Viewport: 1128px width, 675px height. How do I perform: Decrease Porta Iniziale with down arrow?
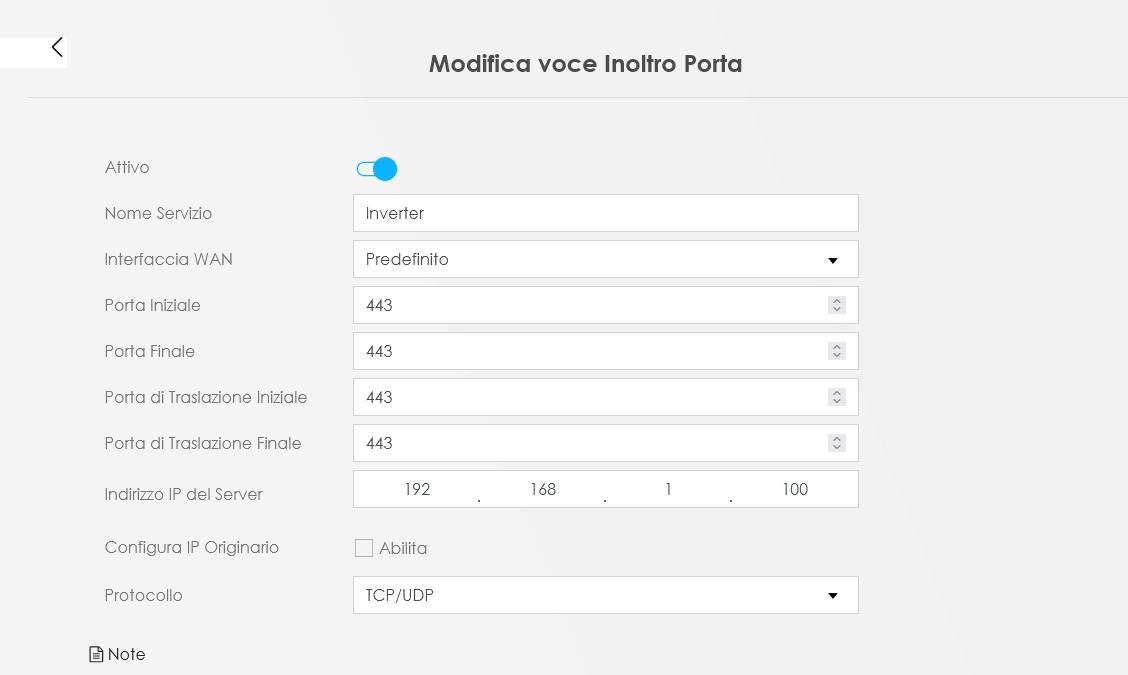(837, 309)
